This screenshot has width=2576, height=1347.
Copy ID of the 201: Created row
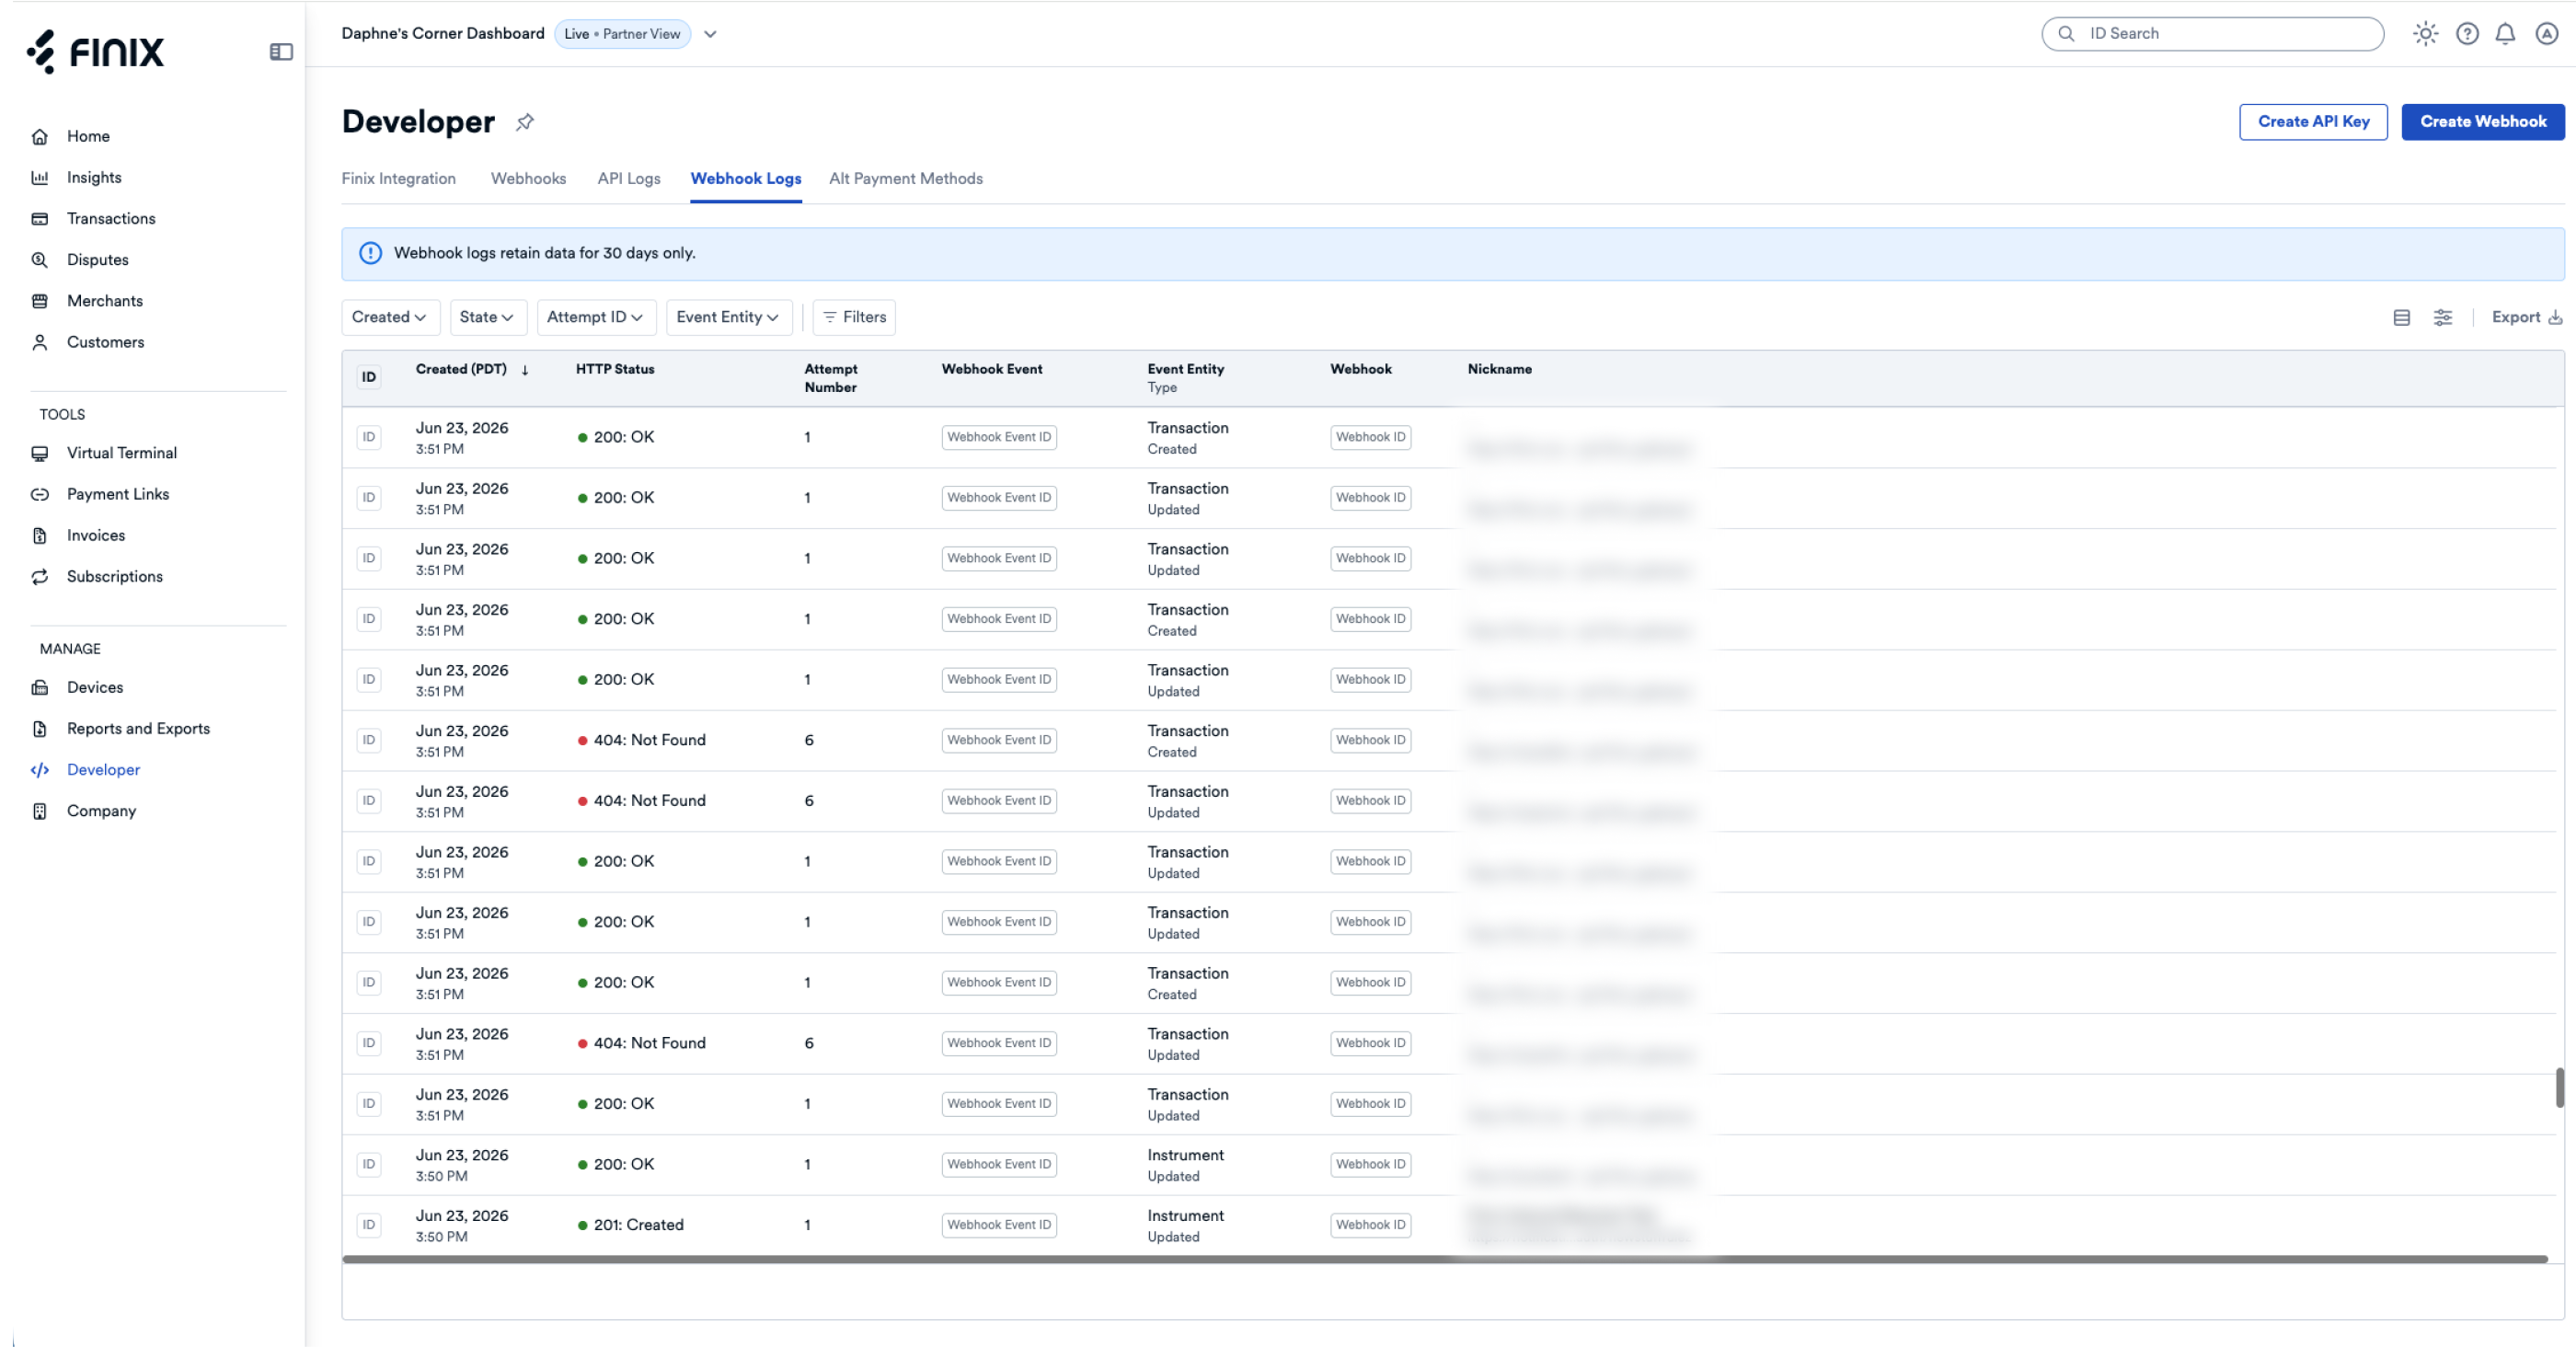tap(369, 1225)
